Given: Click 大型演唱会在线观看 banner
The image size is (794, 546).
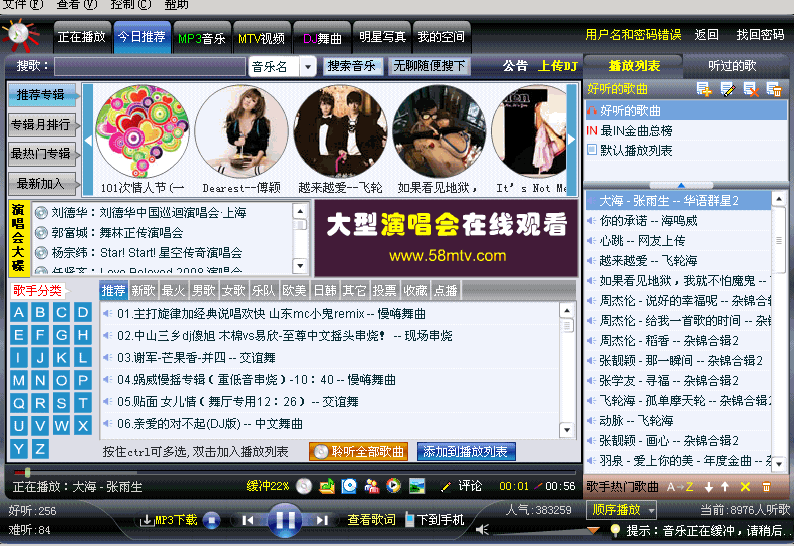Looking at the screenshot, I should click(x=446, y=238).
